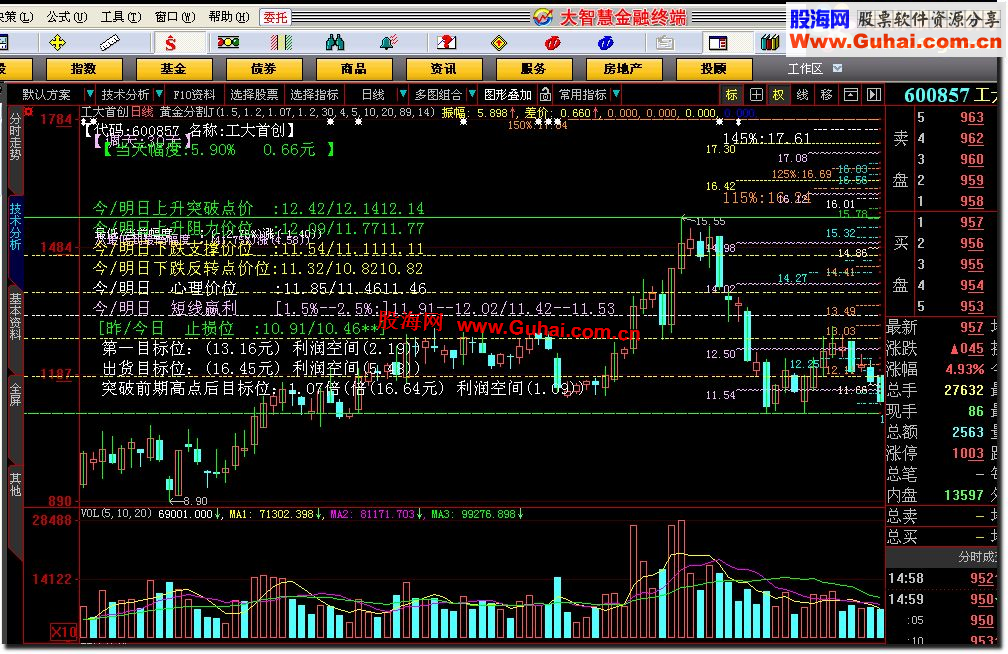1008x654 pixels.
Task: Expand the 技术分析 dropdown arrow
Action: [x=159, y=95]
